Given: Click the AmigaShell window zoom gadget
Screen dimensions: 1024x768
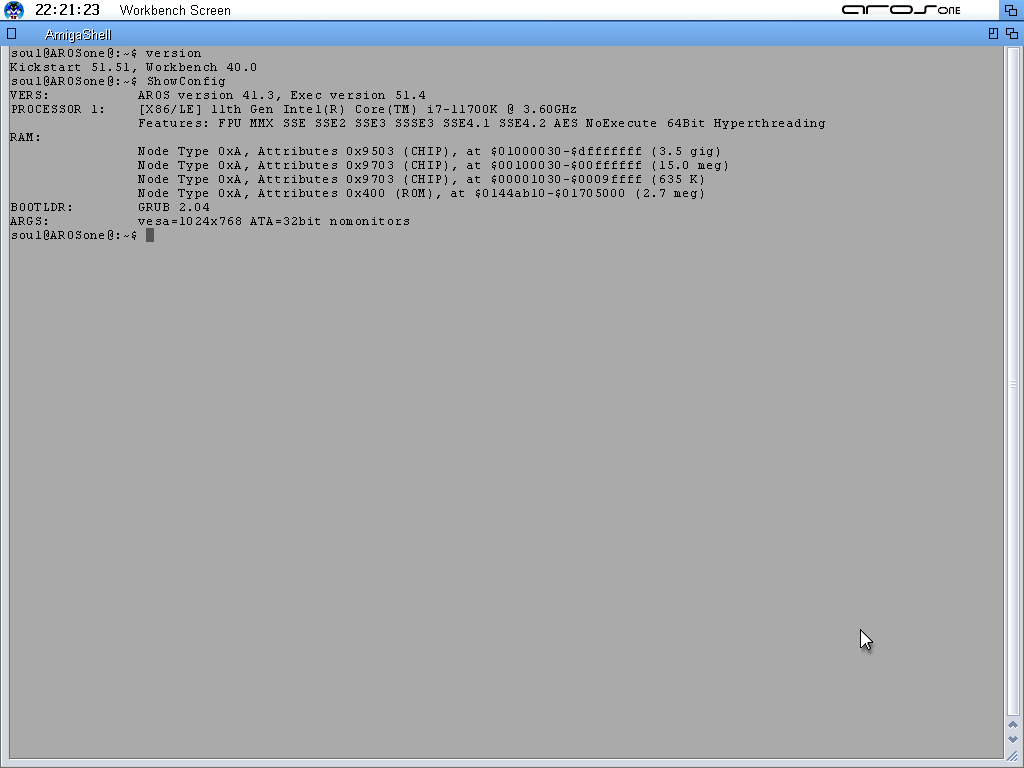Looking at the screenshot, I should [x=993, y=33].
